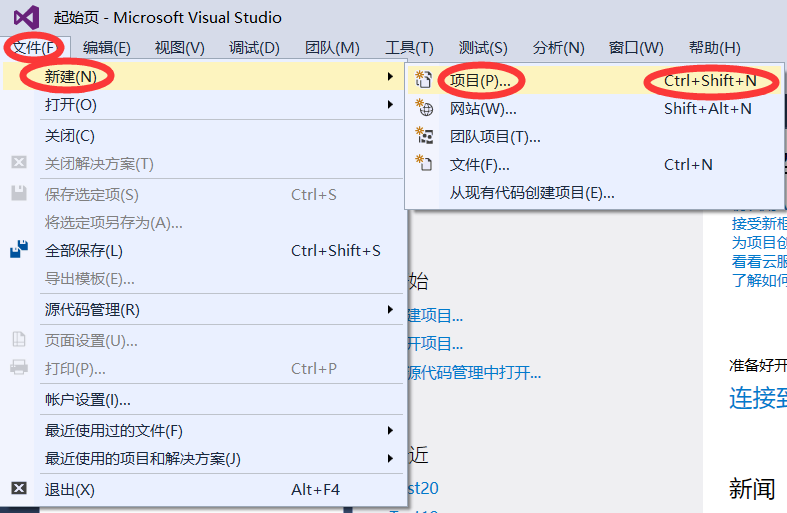The image size is (787, 513).
Task: Click the close-solution icon beside 关闭解决方案(T)
Action: [19, 162]
